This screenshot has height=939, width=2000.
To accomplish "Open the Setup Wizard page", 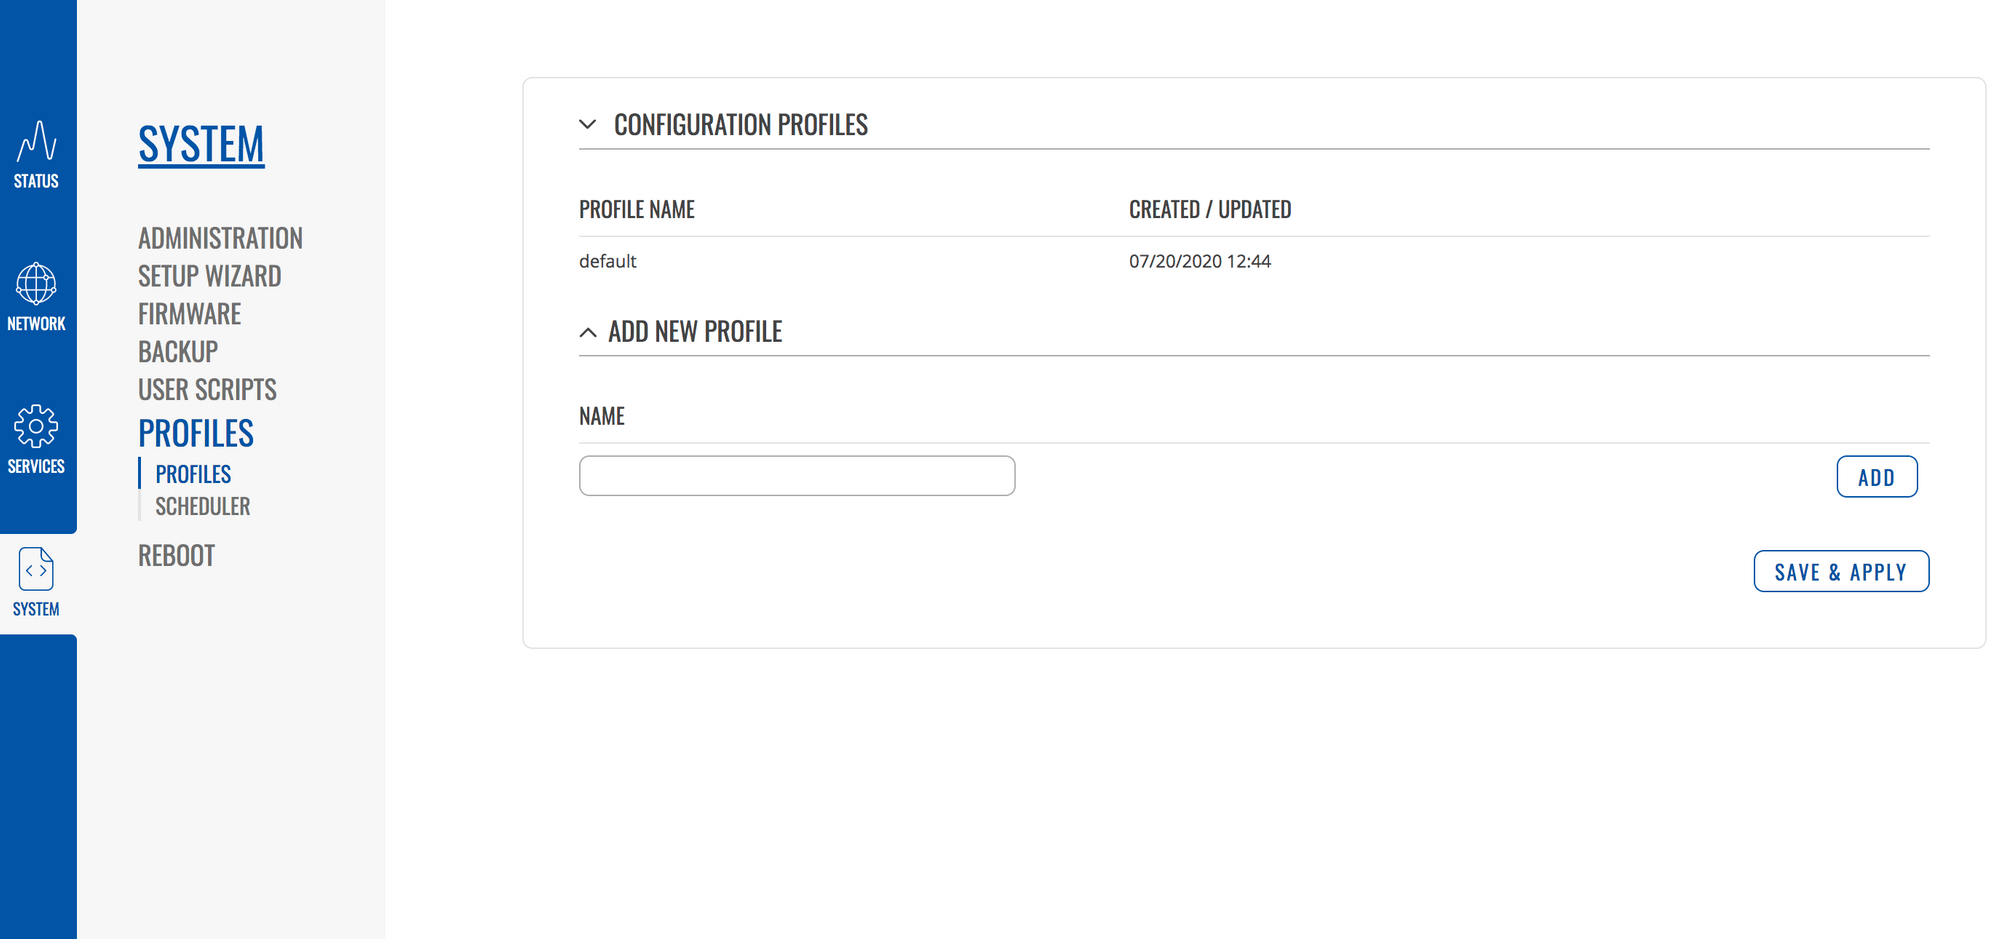I will (x=209, y=276).
